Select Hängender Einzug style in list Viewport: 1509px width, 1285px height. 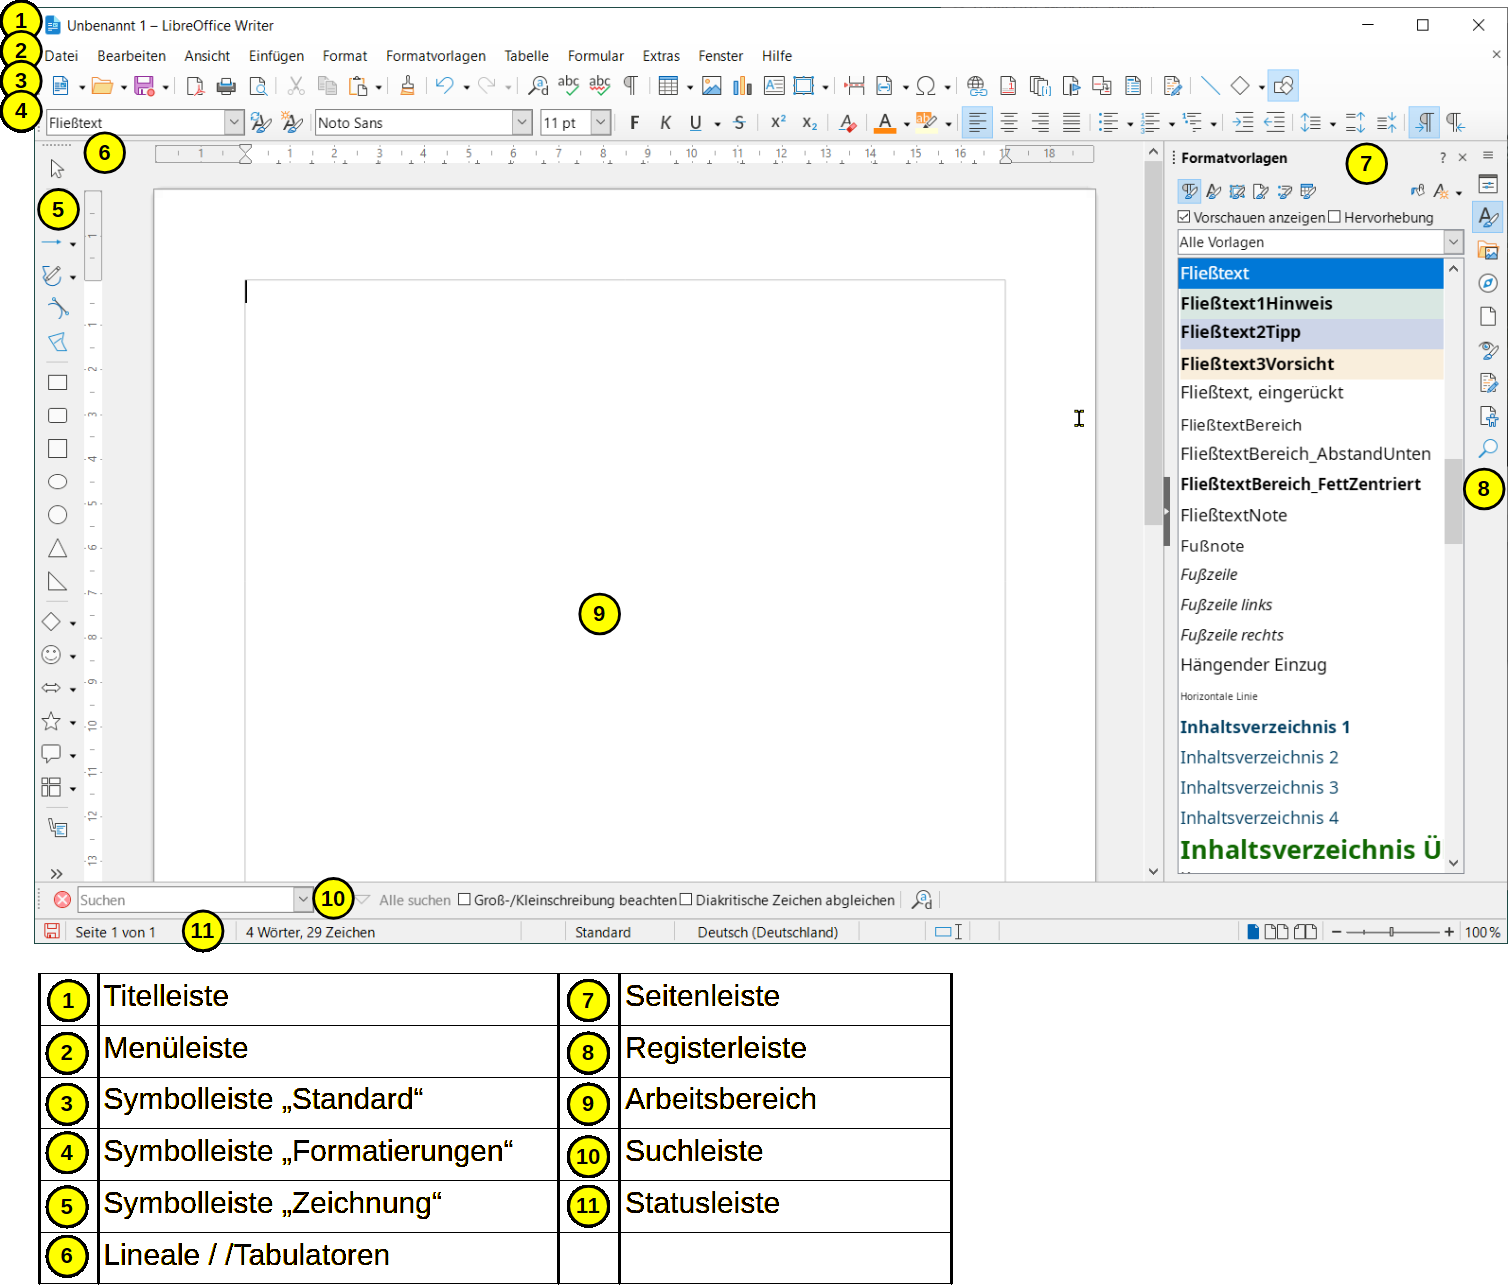point(1311,665)
